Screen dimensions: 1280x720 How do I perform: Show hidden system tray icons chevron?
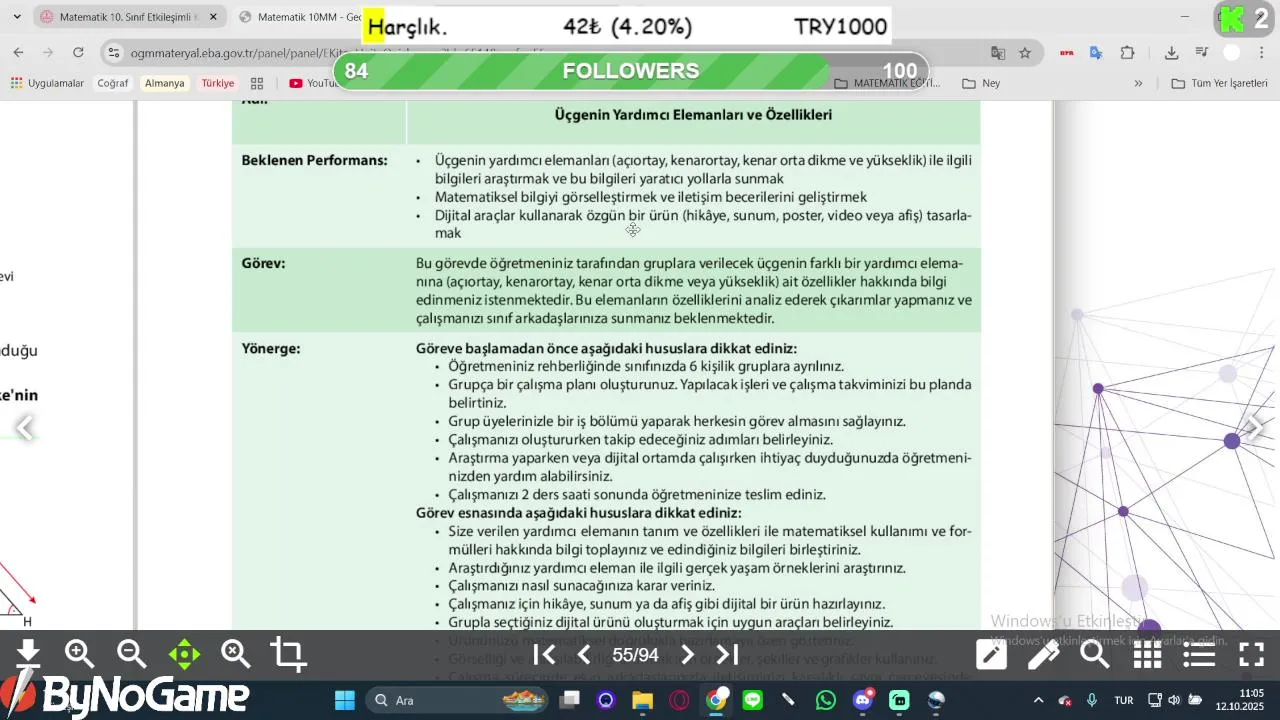coord(1038,700)
